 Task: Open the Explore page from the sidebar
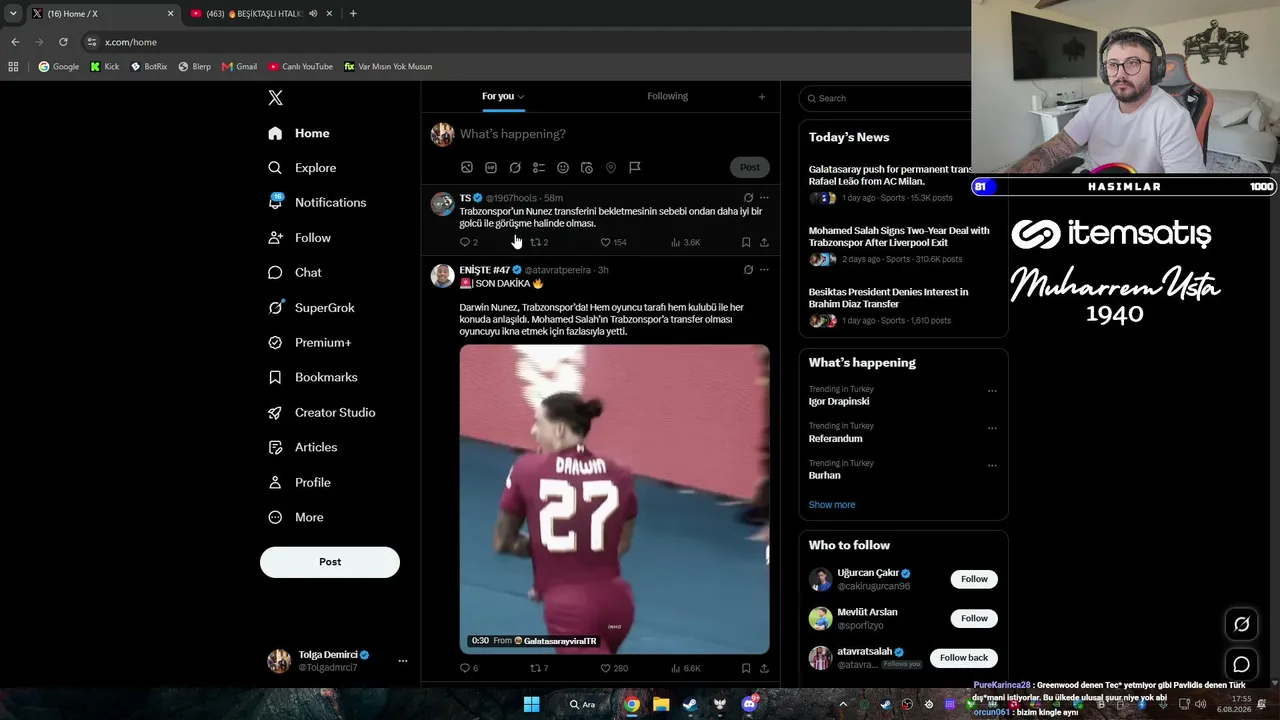click(302, 168)
